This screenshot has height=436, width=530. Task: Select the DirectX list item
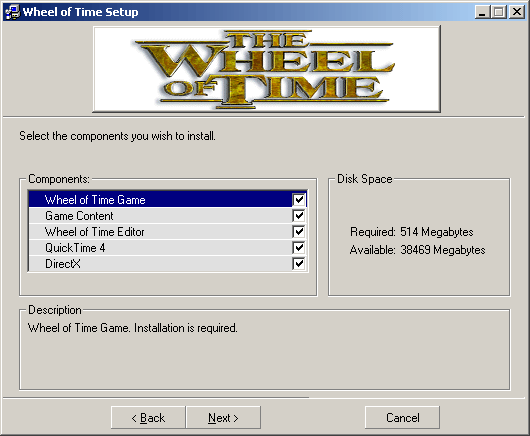[168, 264]
